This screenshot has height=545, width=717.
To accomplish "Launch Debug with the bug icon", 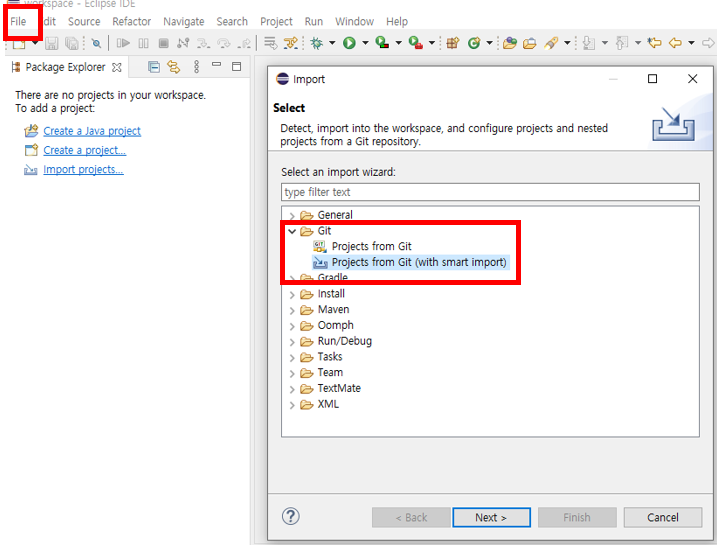I will click(x=316, y=43).
